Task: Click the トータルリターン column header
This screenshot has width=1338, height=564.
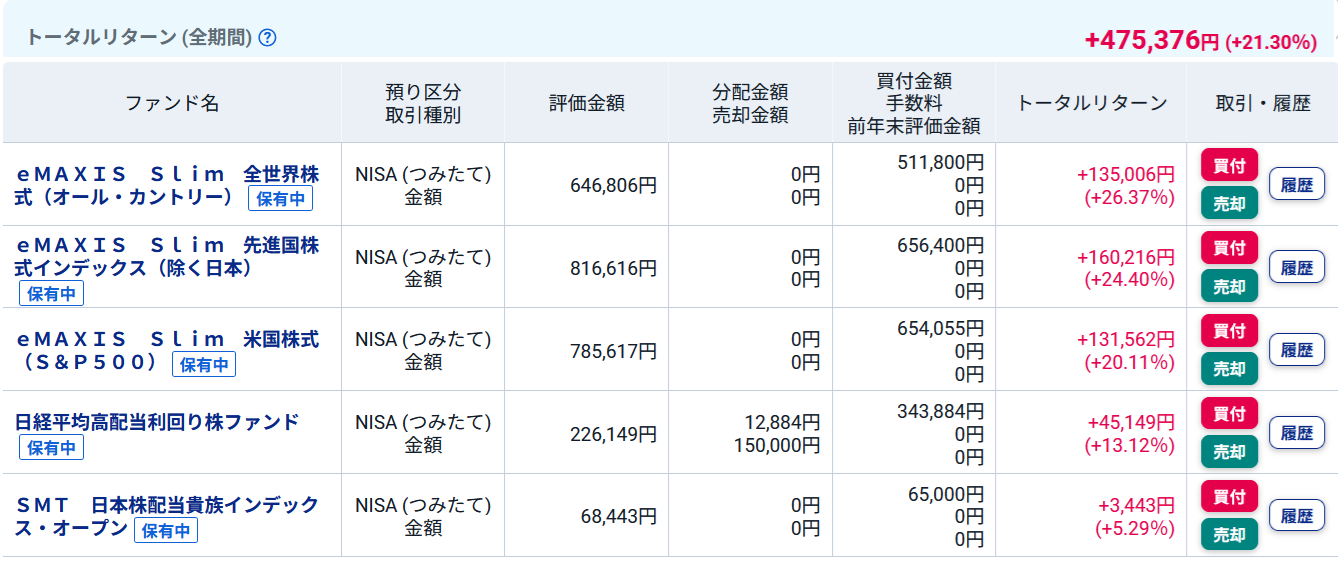Action: [x=1091, y=103]
